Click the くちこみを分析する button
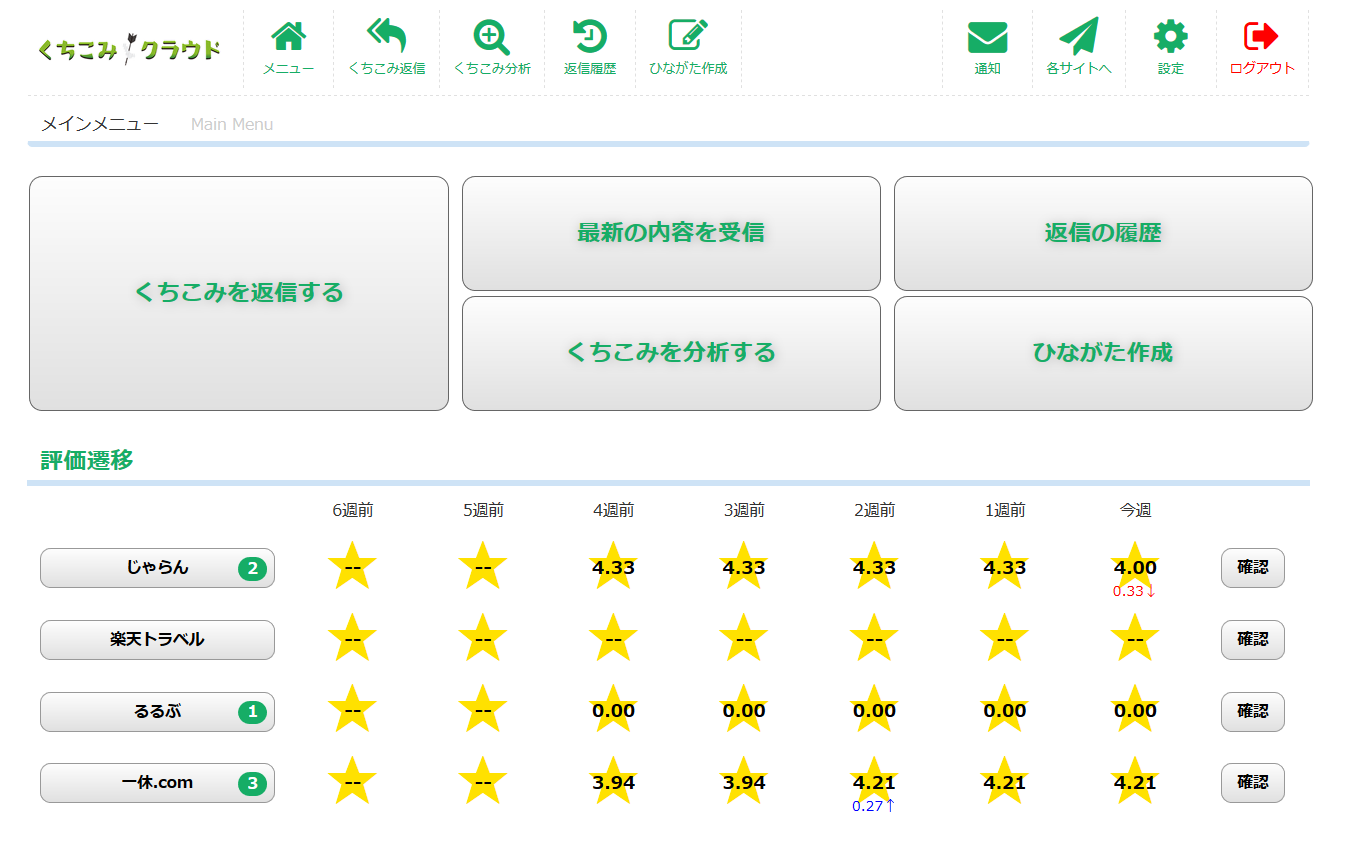The image size is (1351, 845). (671, 353)
